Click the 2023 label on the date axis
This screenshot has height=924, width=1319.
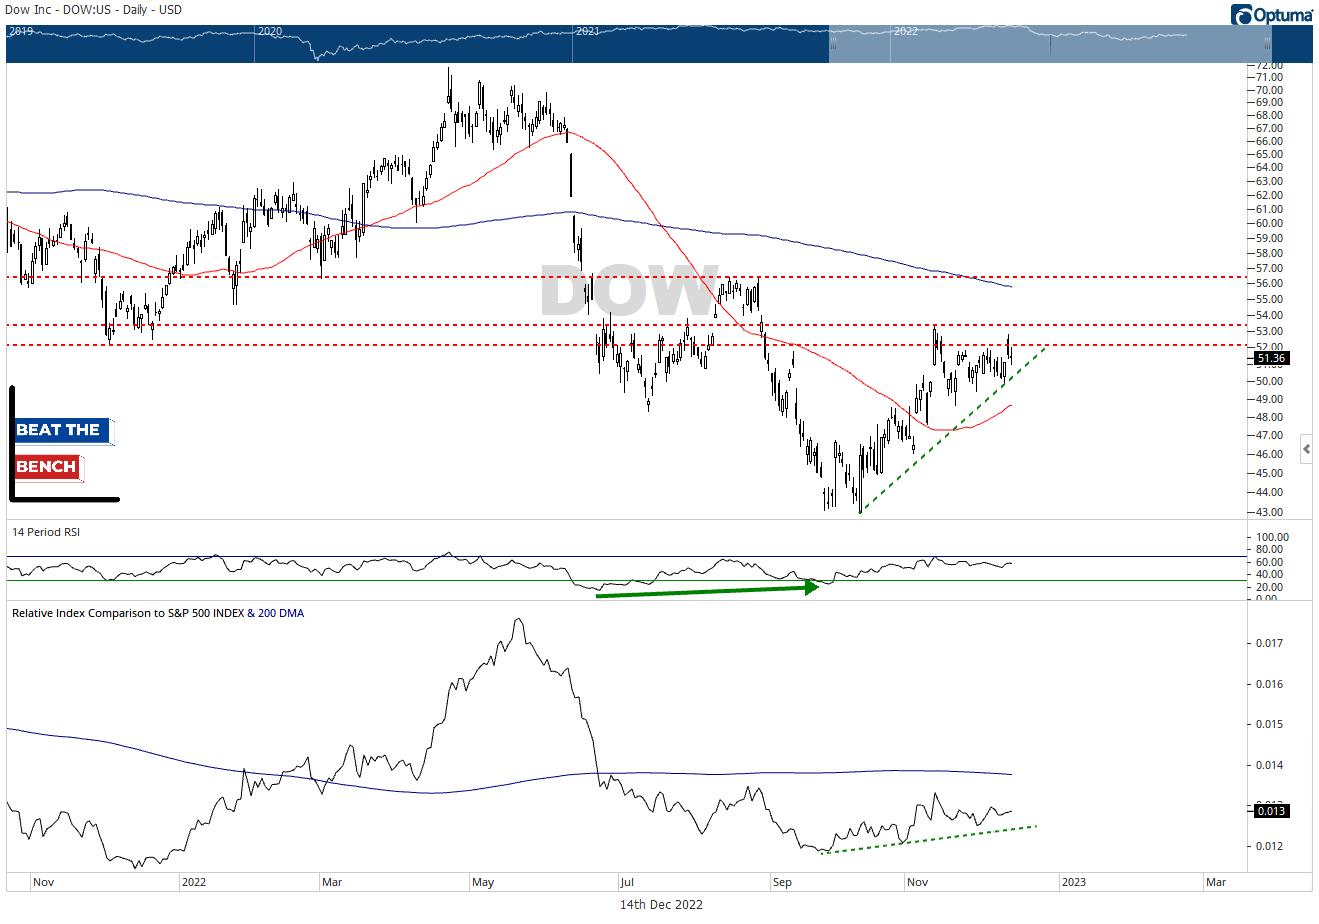tap(1073, 882)
